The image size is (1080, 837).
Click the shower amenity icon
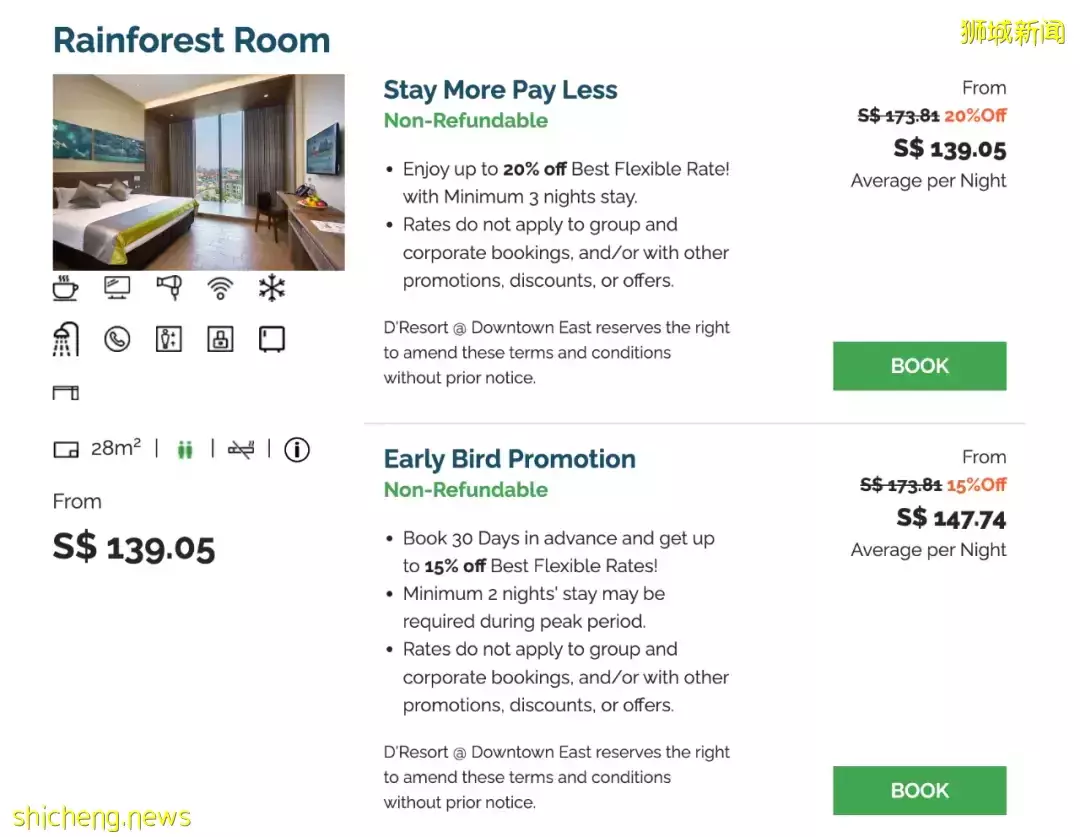click(66, 340)
